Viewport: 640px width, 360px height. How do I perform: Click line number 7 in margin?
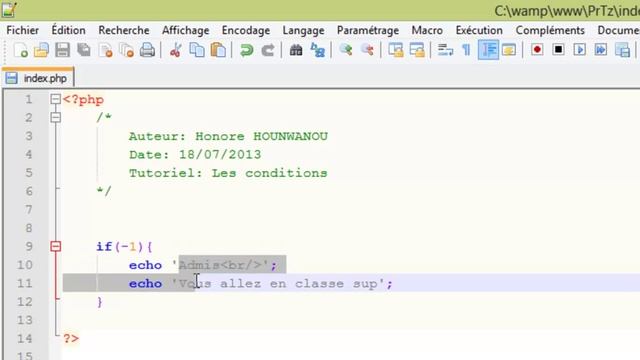pyautogui.click(x=29, y=209)
